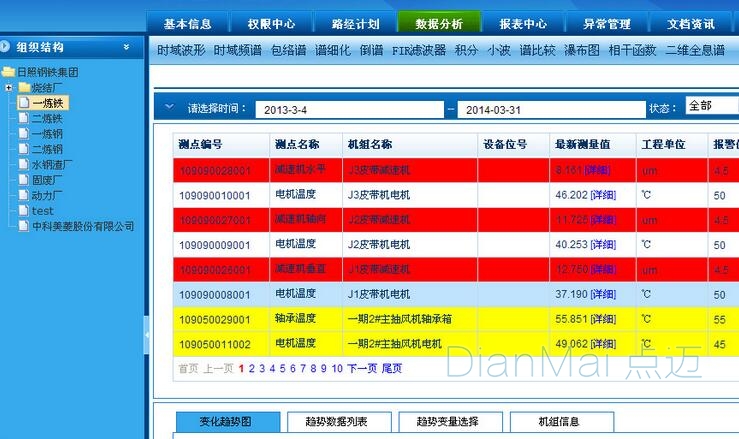Screen dimensions: 739x439
Task: Choose the 包络谱 submenu item
Action: point(288,50)
